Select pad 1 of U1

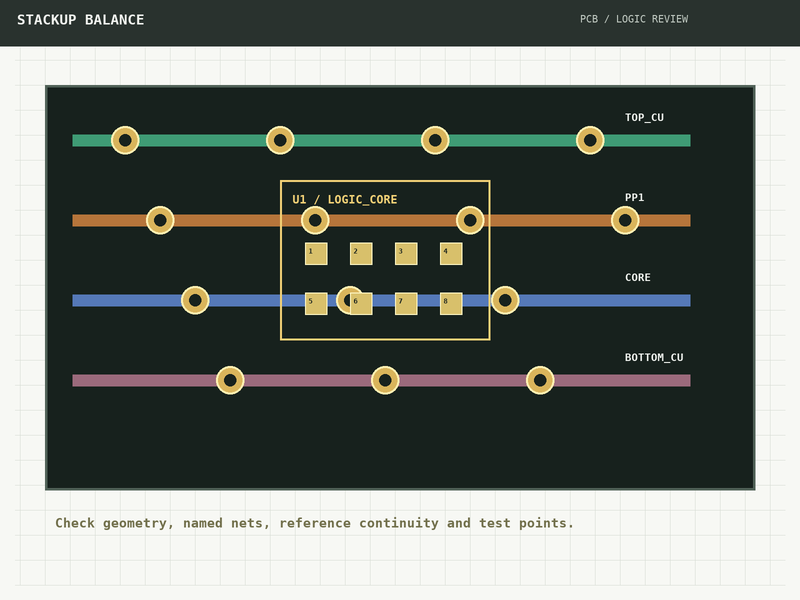tap(316, 254)
